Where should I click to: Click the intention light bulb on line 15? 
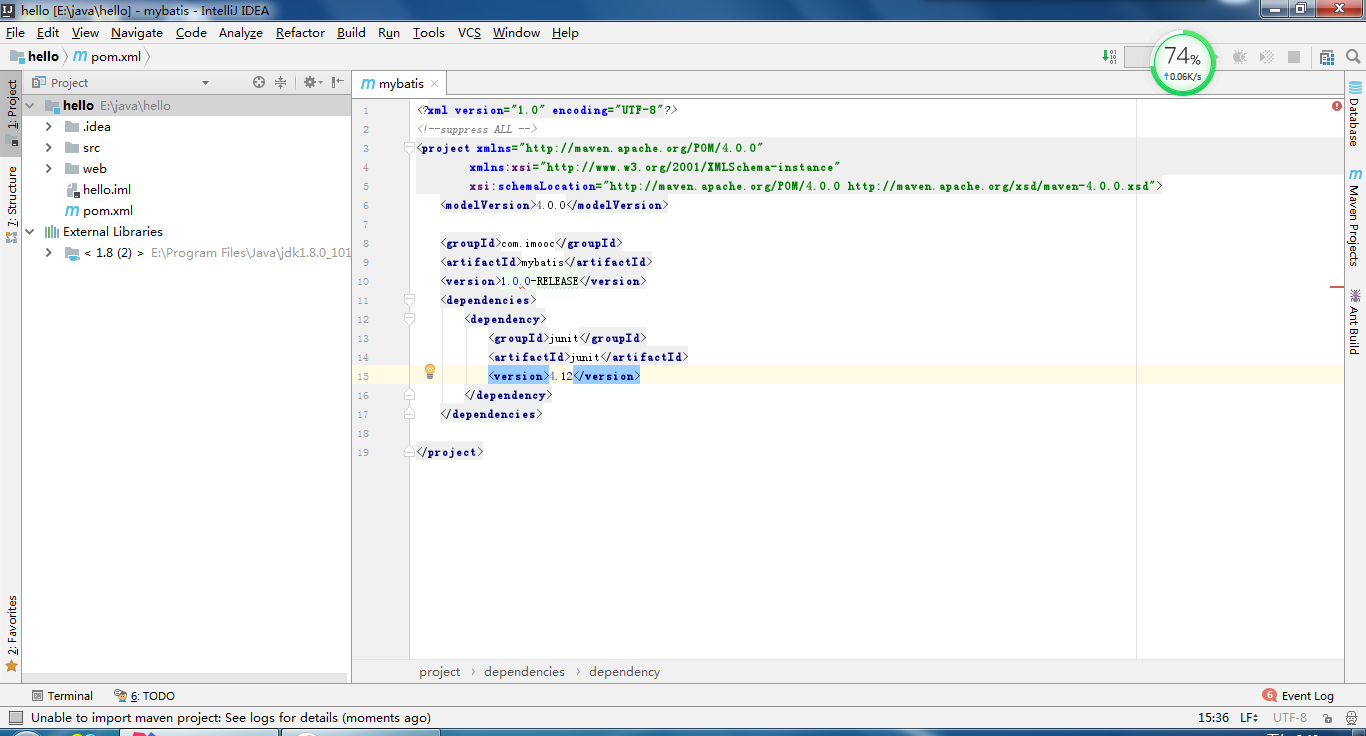(x=430, y=372)
